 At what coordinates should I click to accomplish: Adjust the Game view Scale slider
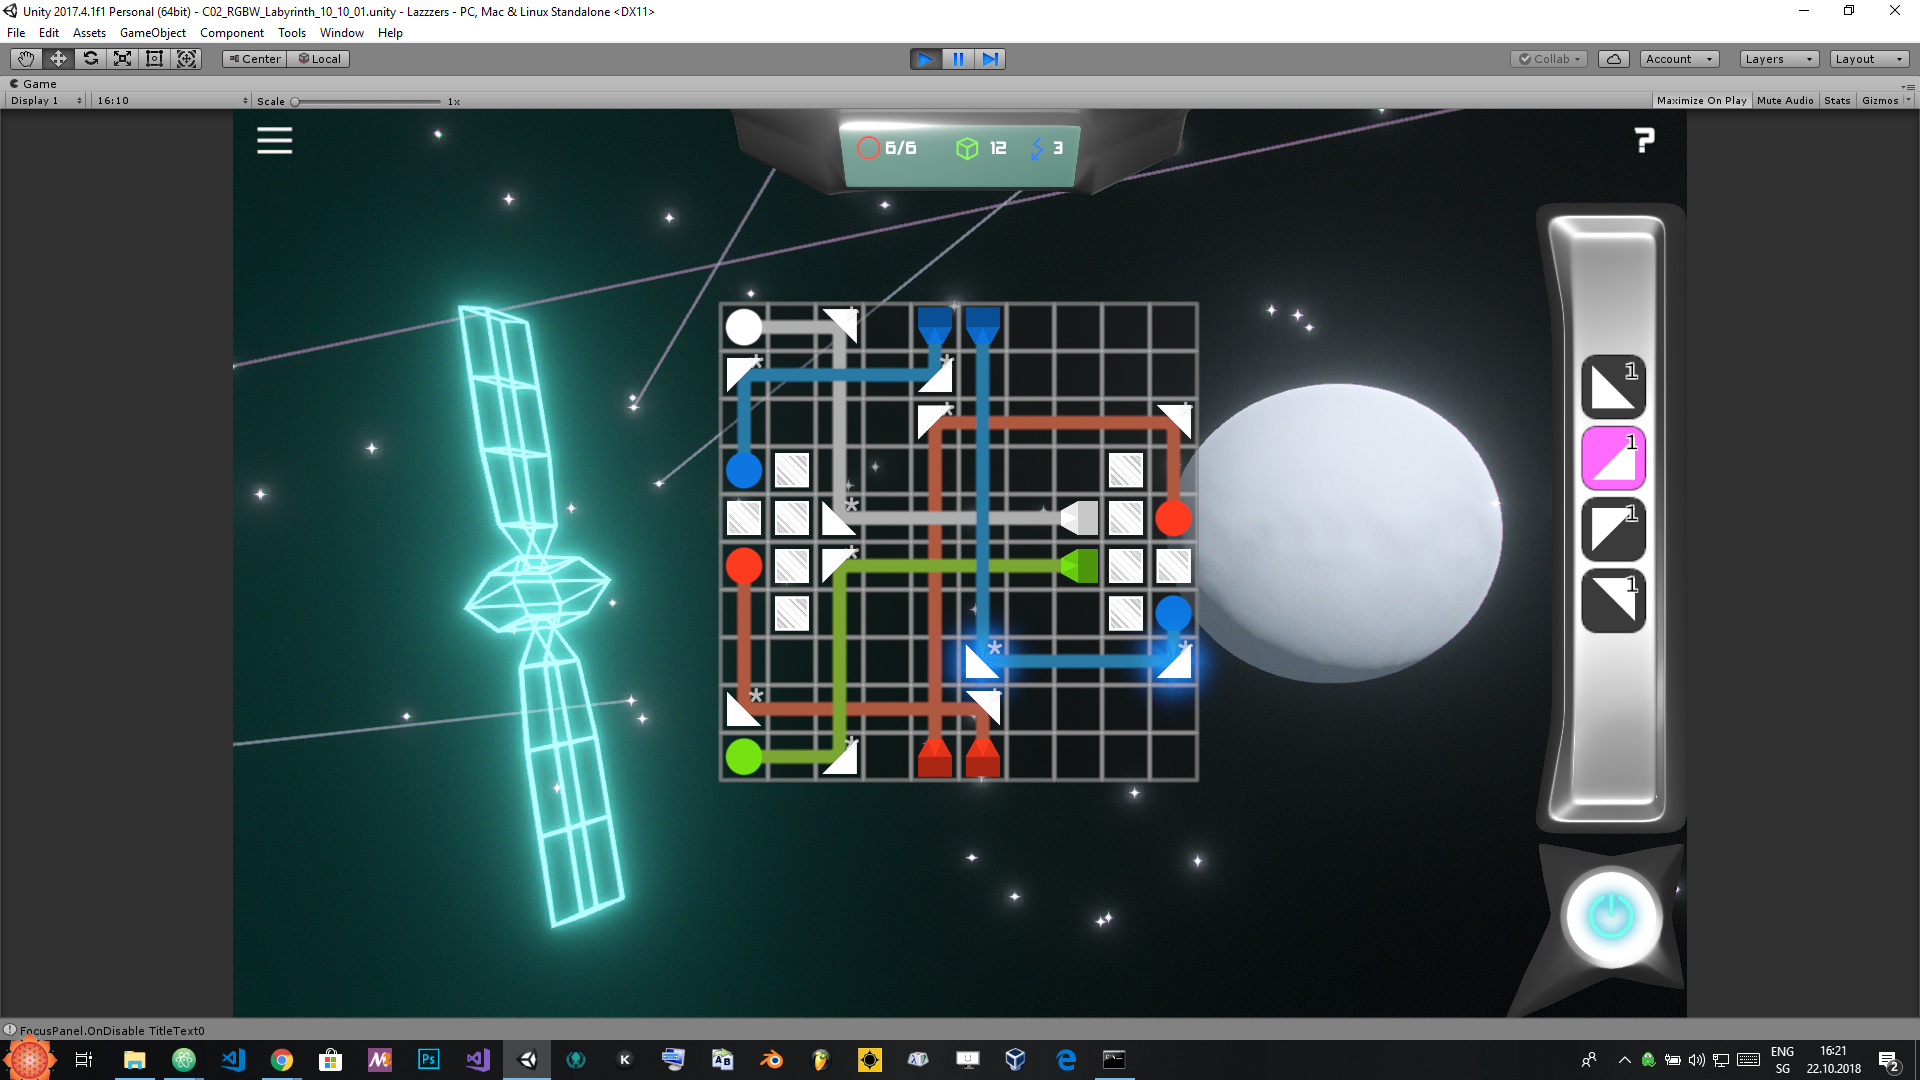(296, 102)
